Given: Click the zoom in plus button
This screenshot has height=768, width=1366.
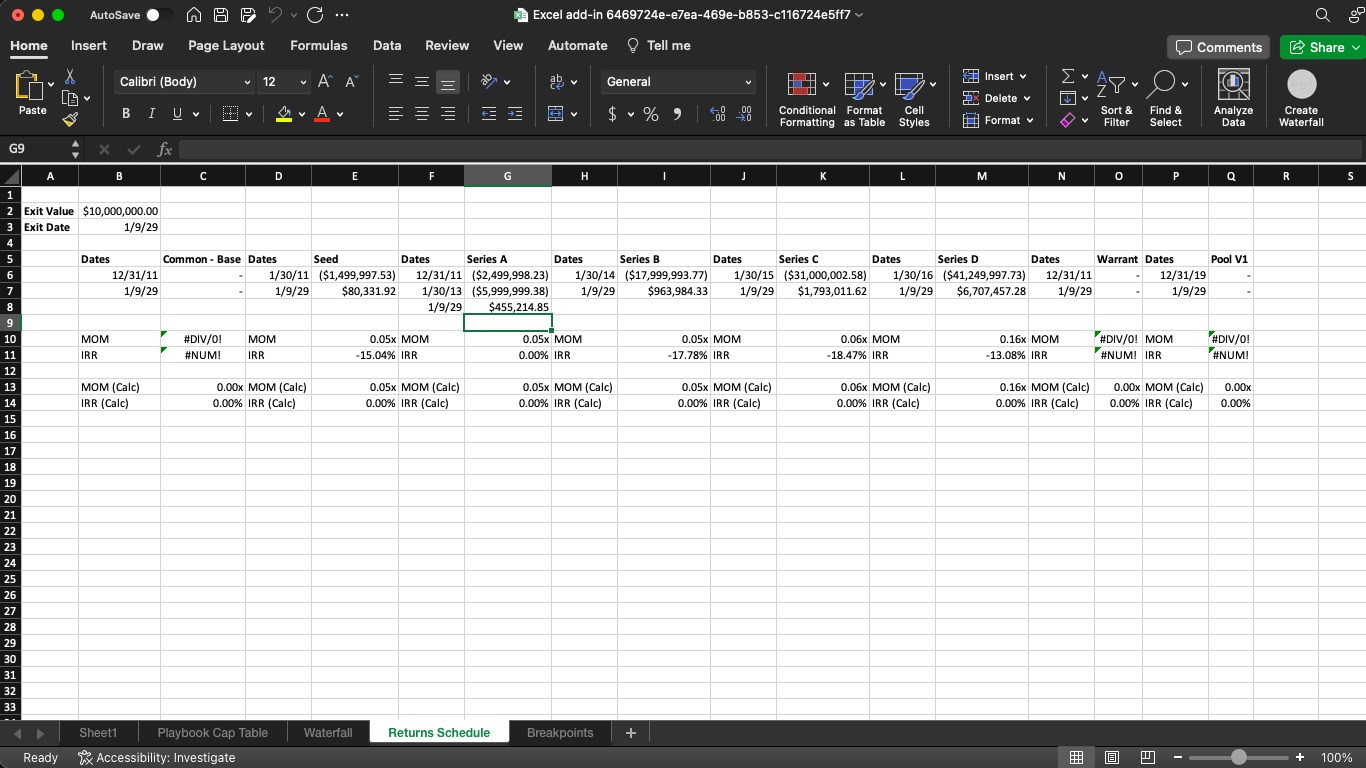Looking at the screenshot, I should pos(1299,758).
